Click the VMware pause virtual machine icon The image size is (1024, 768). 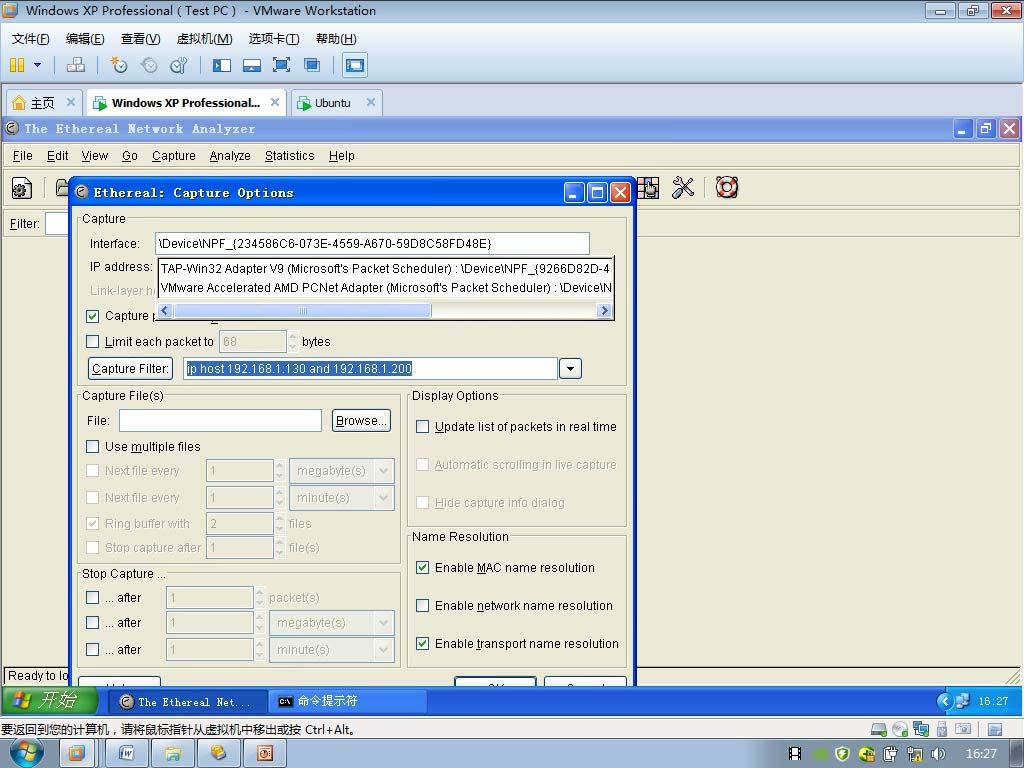(x=17, y=65)
